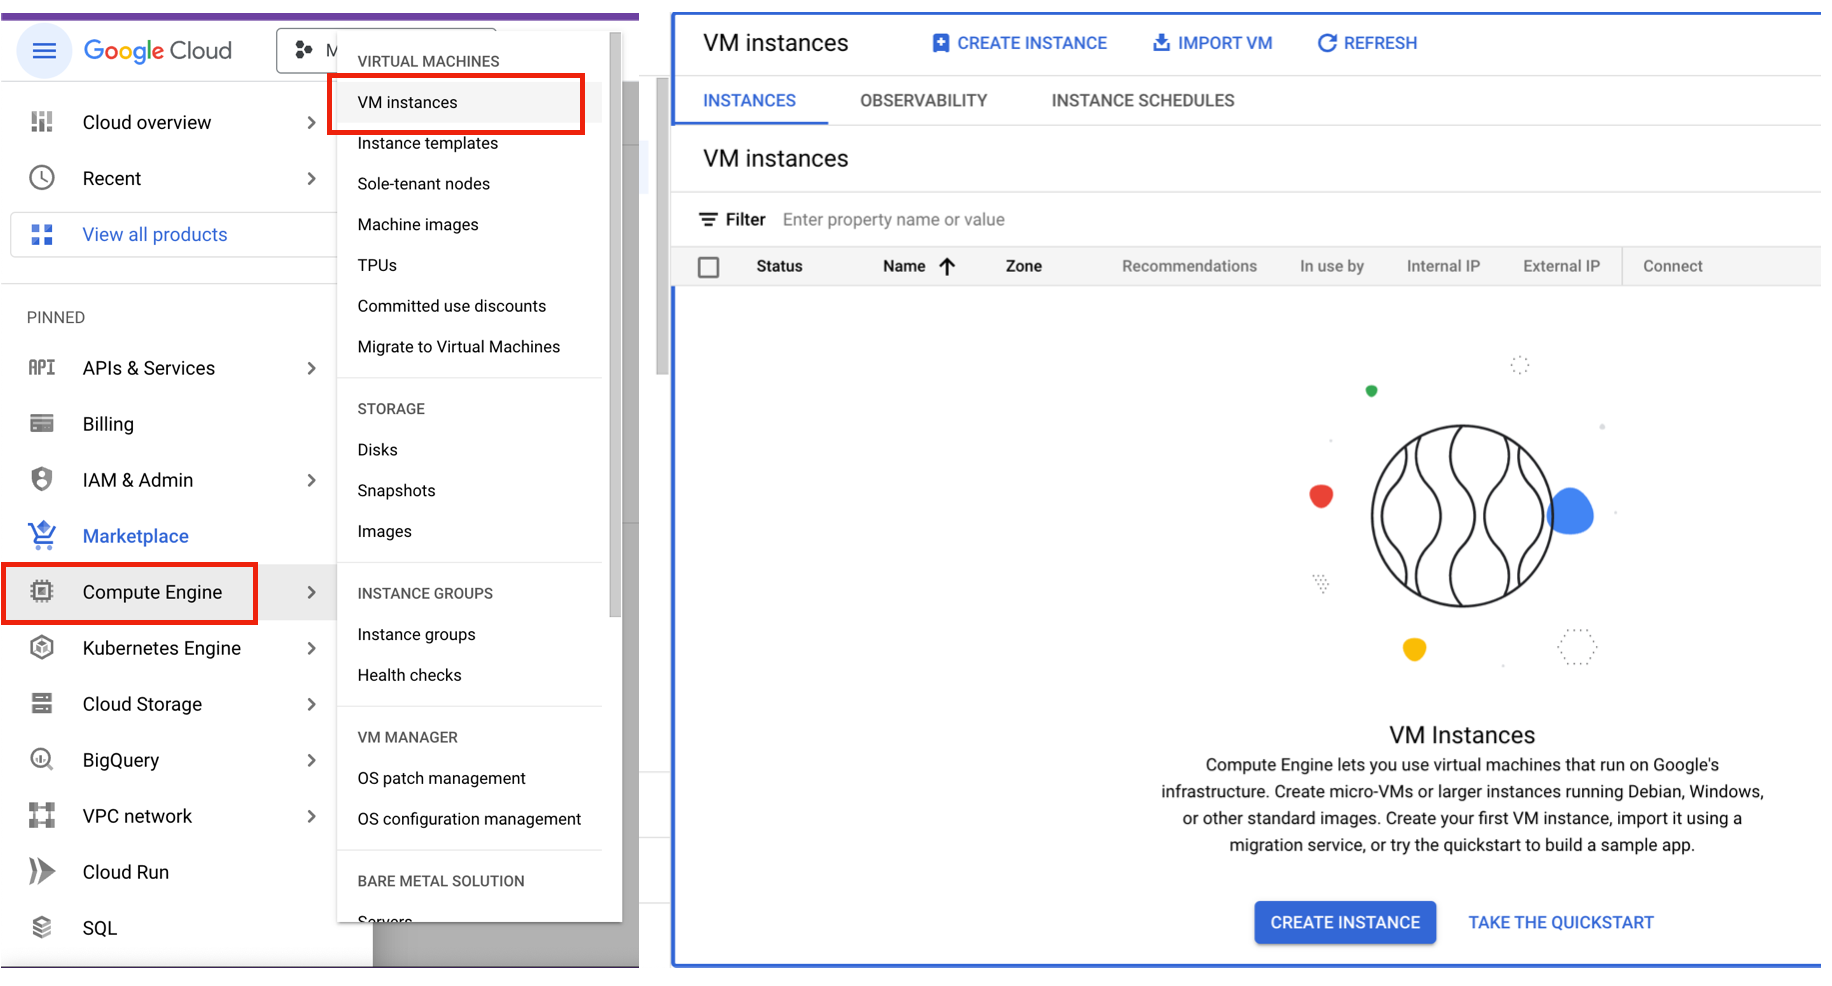Switch to the Observability tab
Screen dimensions: 1832x986
pos(924,101)
